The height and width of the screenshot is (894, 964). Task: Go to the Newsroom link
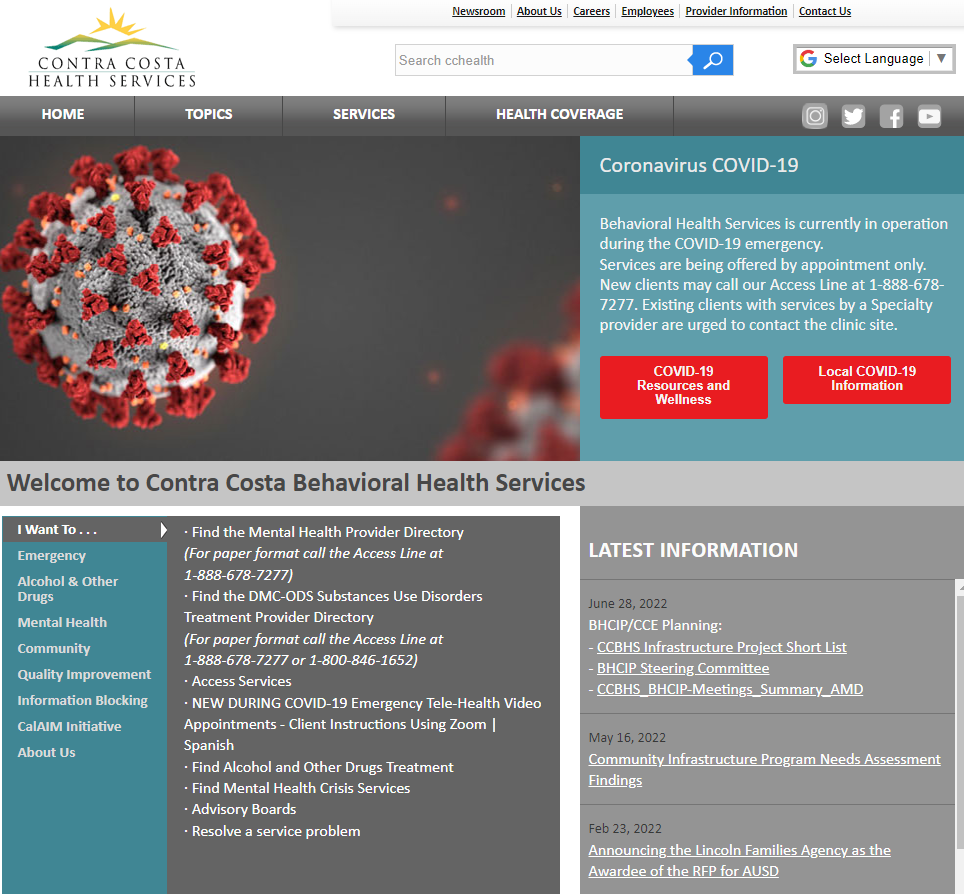478,11
